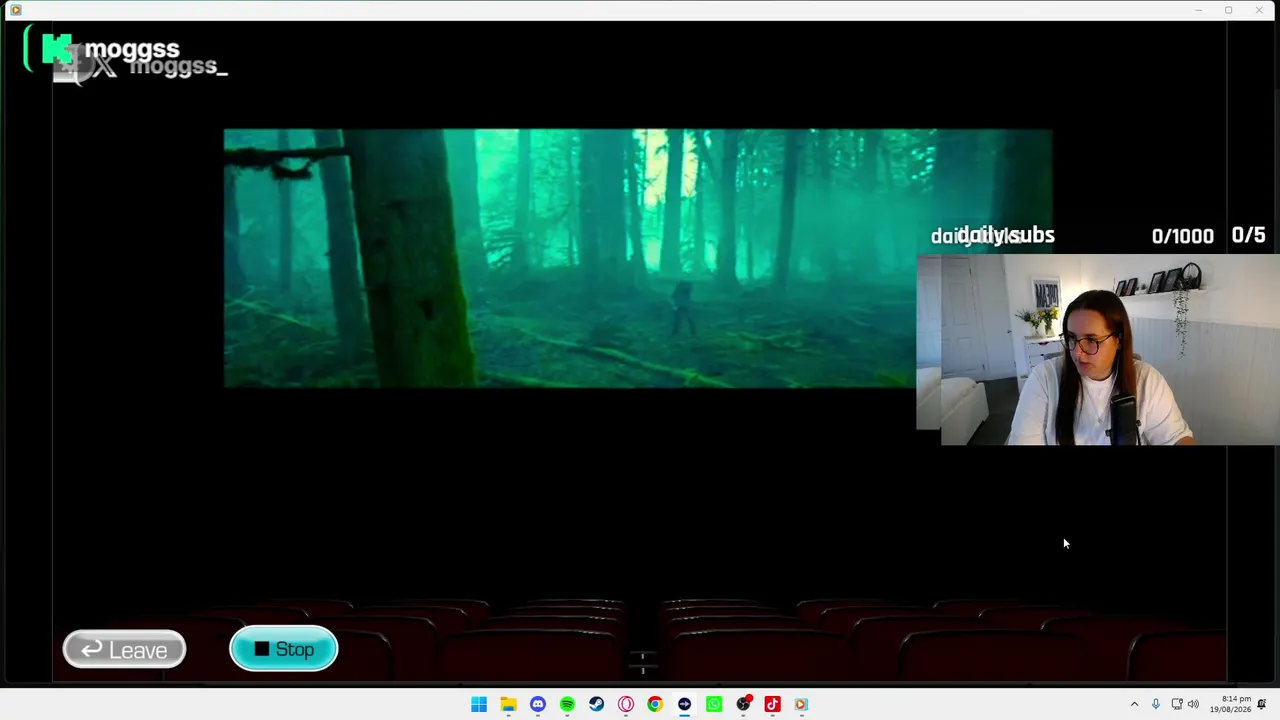
Task: Select the active arrow app icon
Action: point(684,704)
